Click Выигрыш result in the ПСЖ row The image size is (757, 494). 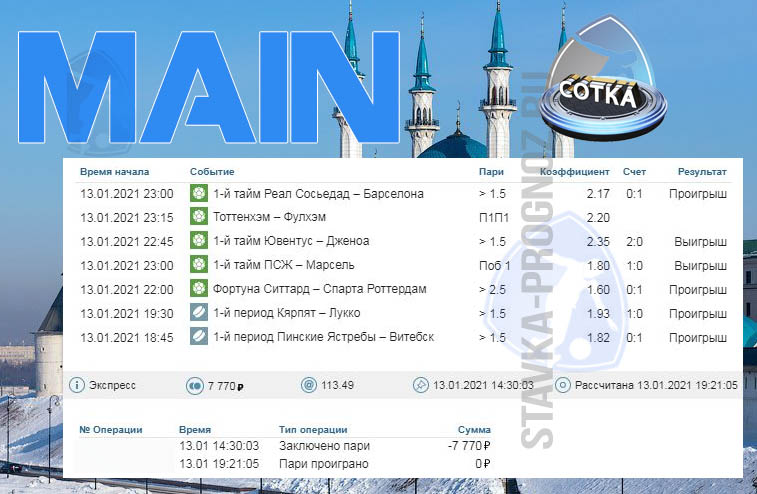point(701,266)
